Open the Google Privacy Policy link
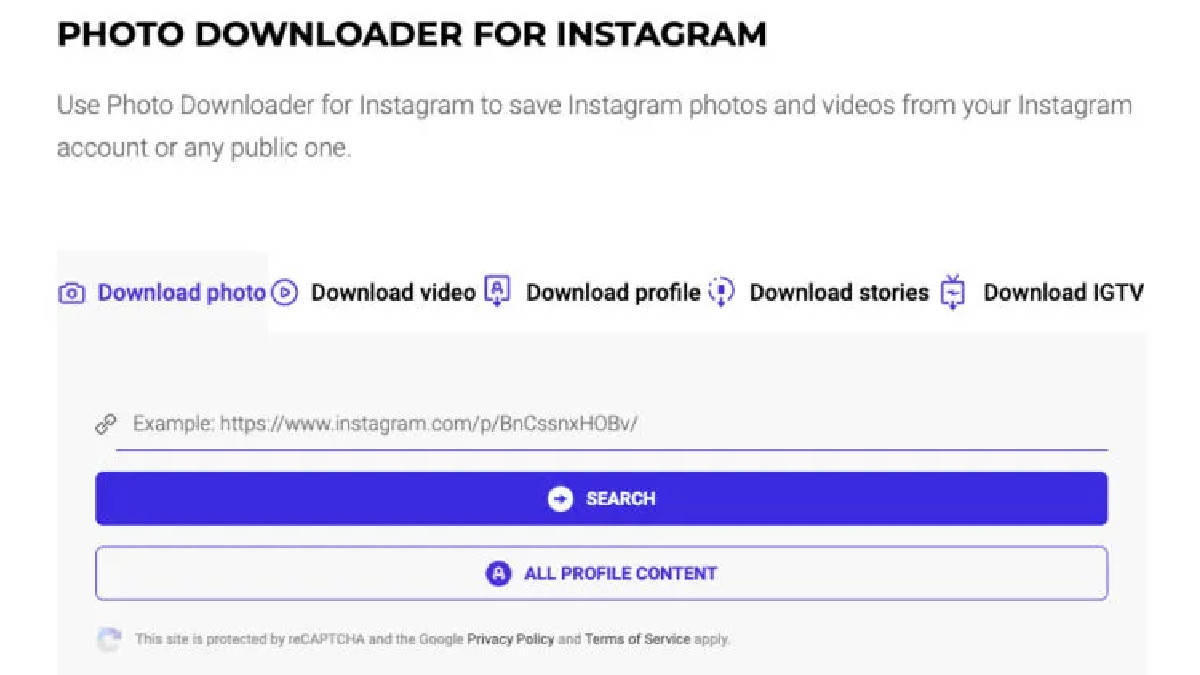The height and width of the screenshot is (675, 1200). [510, 639]
